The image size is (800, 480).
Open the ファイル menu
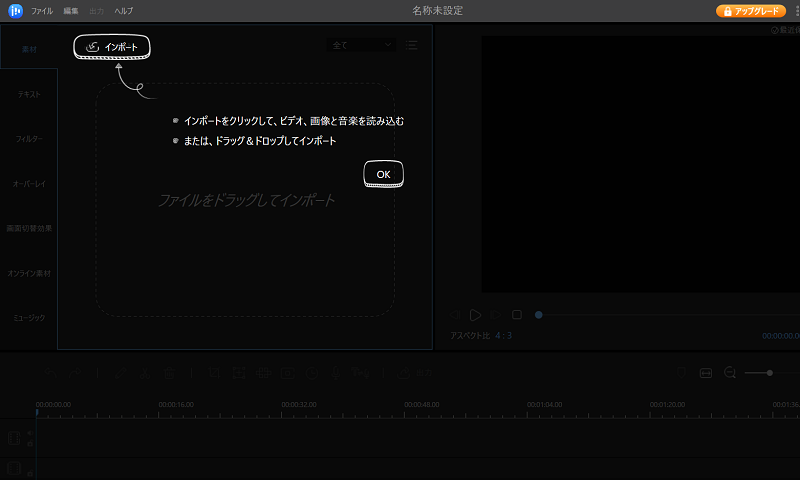click(42, 10)
